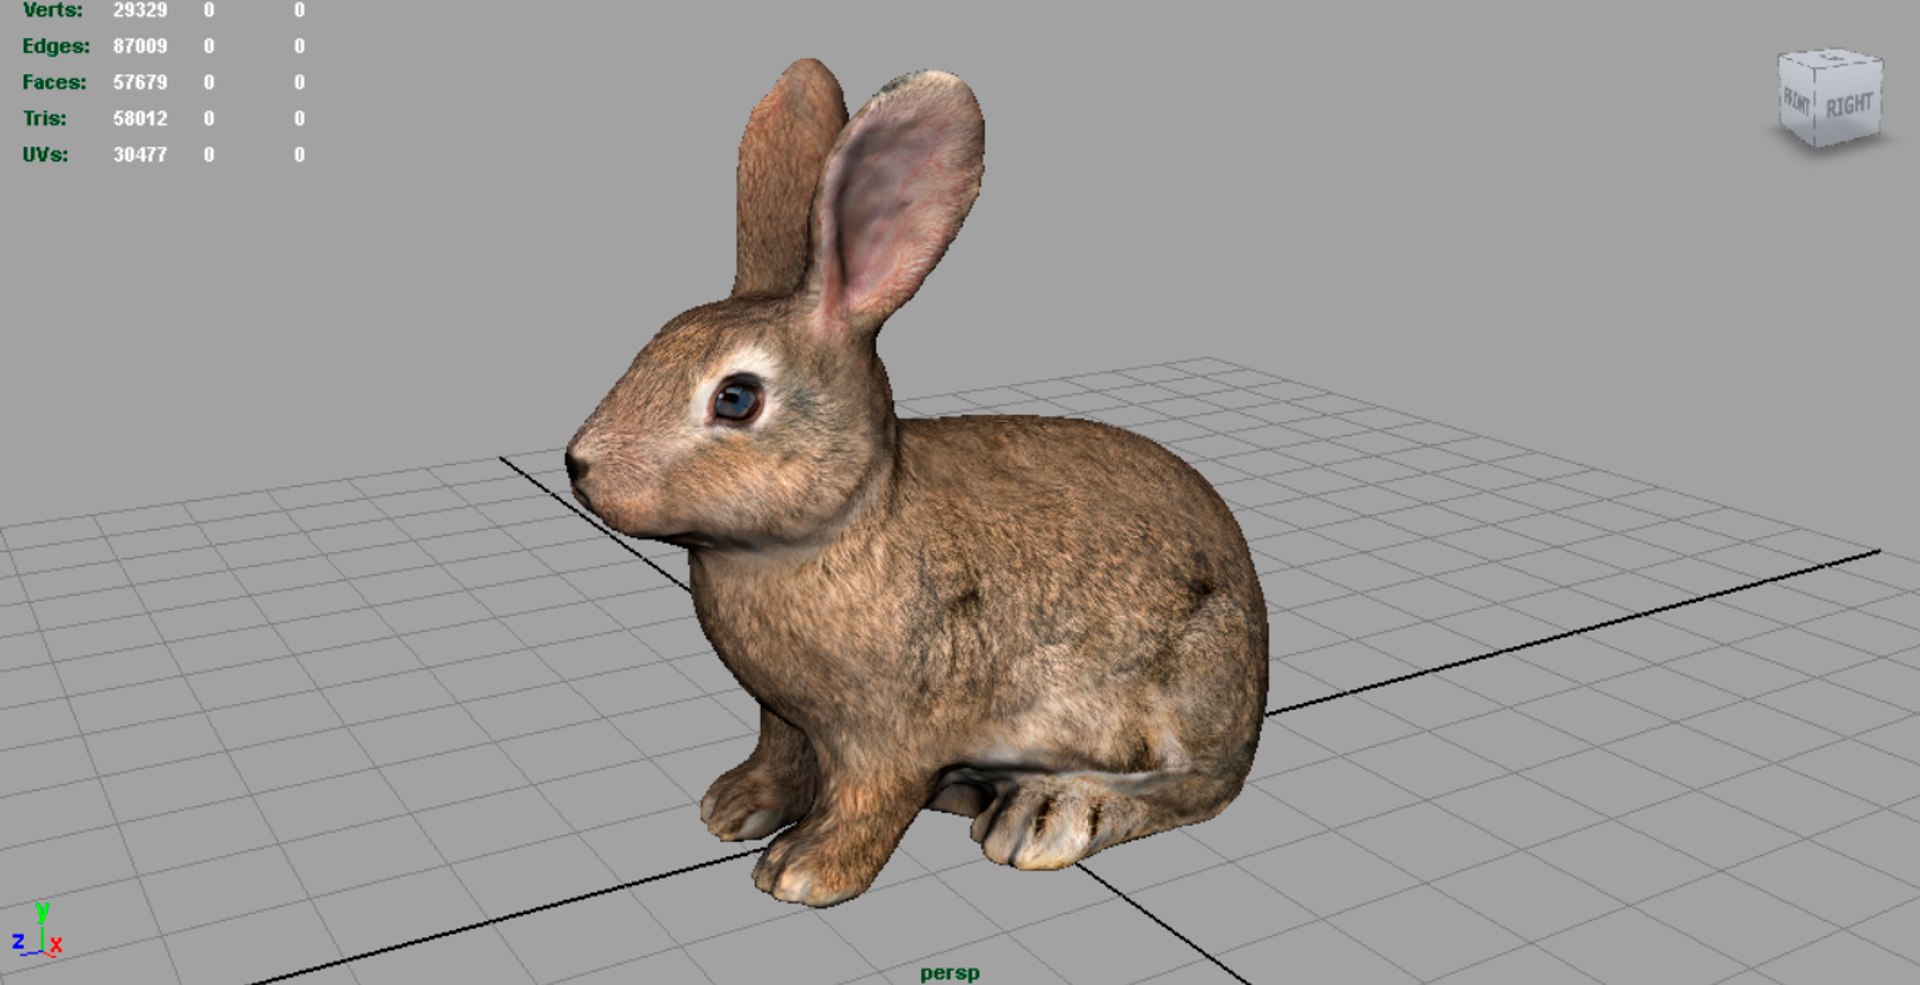
Task: Select the rabbit model by its eye
Action: [x=737, y=400]
